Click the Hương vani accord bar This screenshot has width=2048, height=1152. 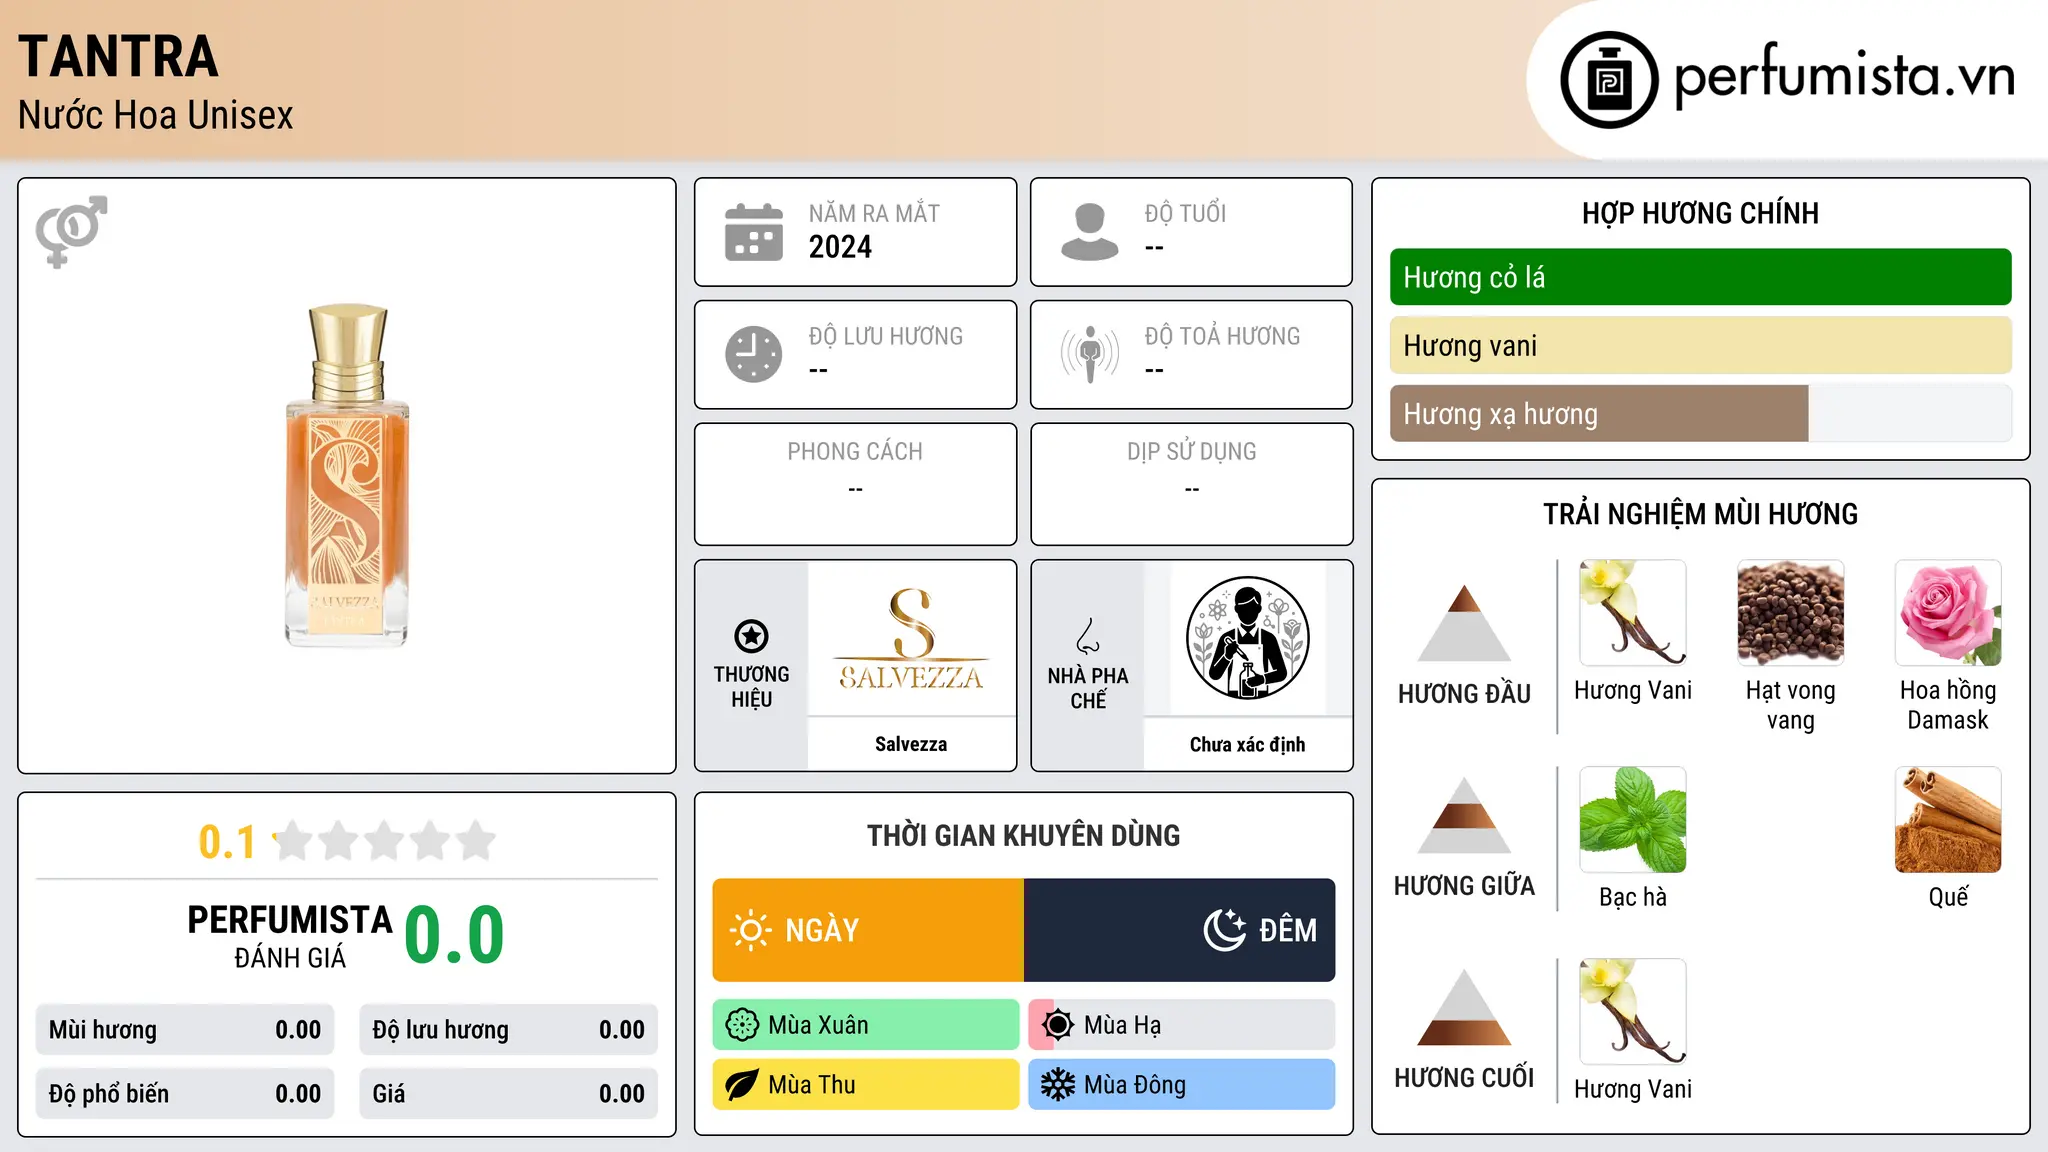pos(1700,346)
